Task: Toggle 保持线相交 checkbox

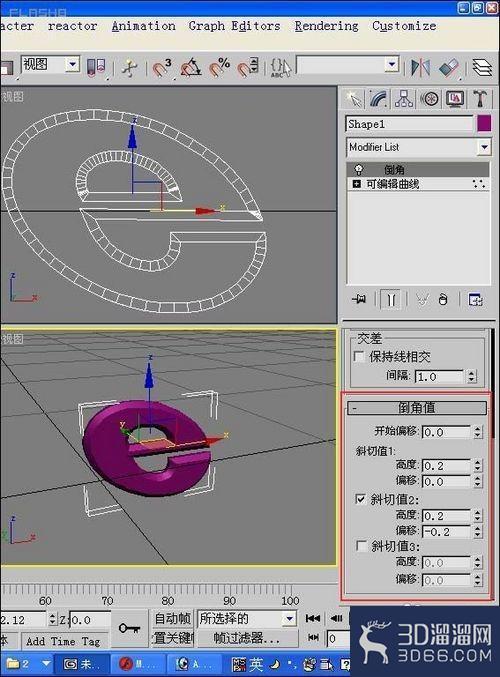Action: (x=359, y=357)
